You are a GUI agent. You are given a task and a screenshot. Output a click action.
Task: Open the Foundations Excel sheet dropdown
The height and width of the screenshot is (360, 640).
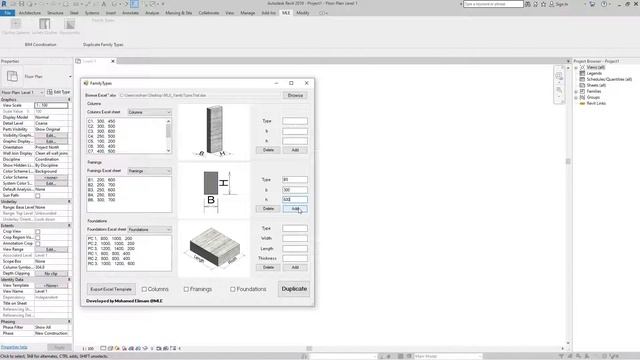tap(149, 230)
